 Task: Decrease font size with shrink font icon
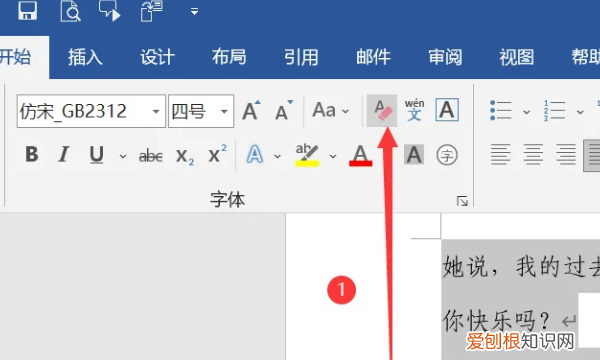pyautogui.click(x=284, y=111)
